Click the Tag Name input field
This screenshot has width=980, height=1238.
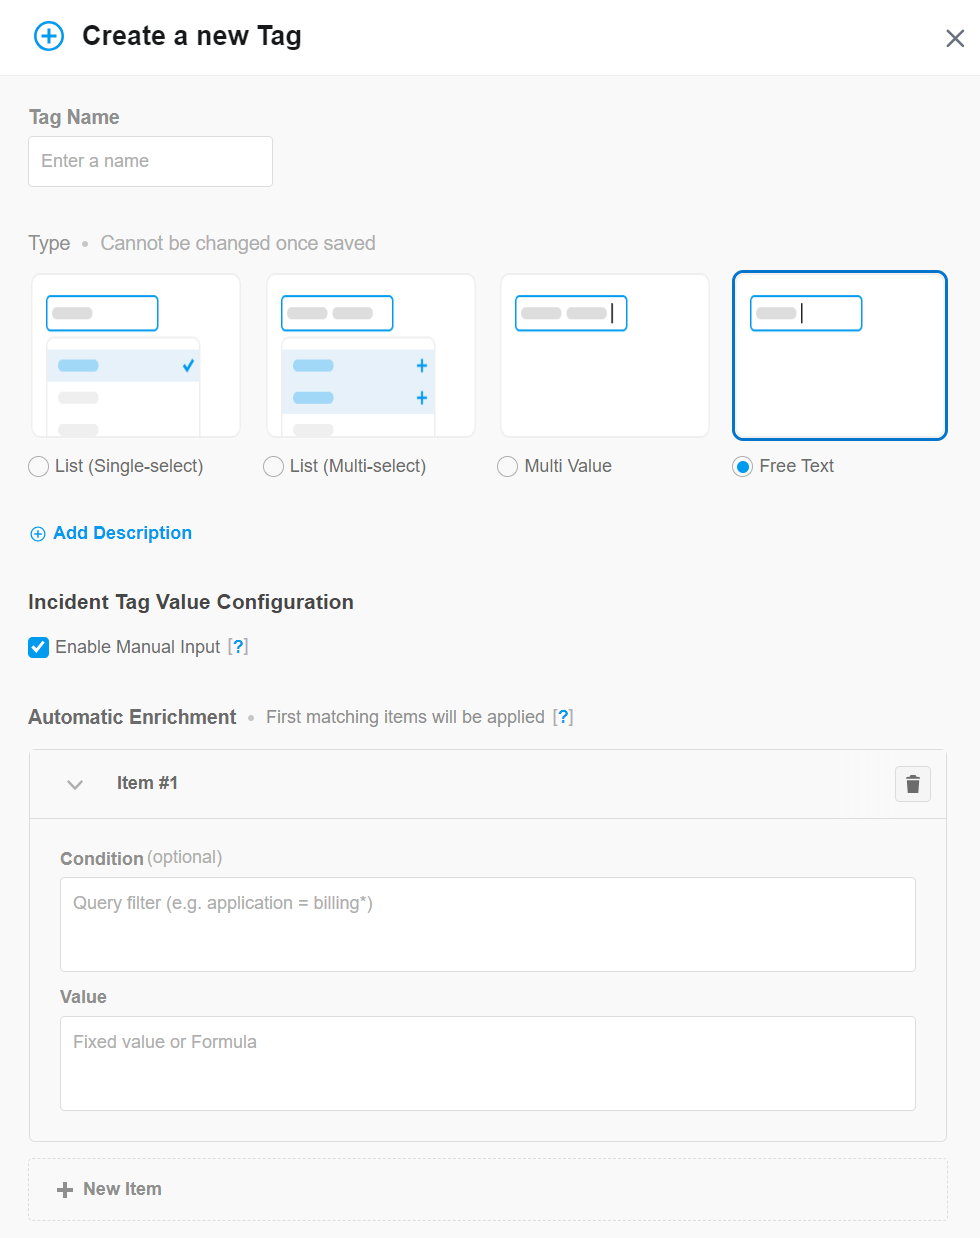pyautogui.click(x=150, y=161)
